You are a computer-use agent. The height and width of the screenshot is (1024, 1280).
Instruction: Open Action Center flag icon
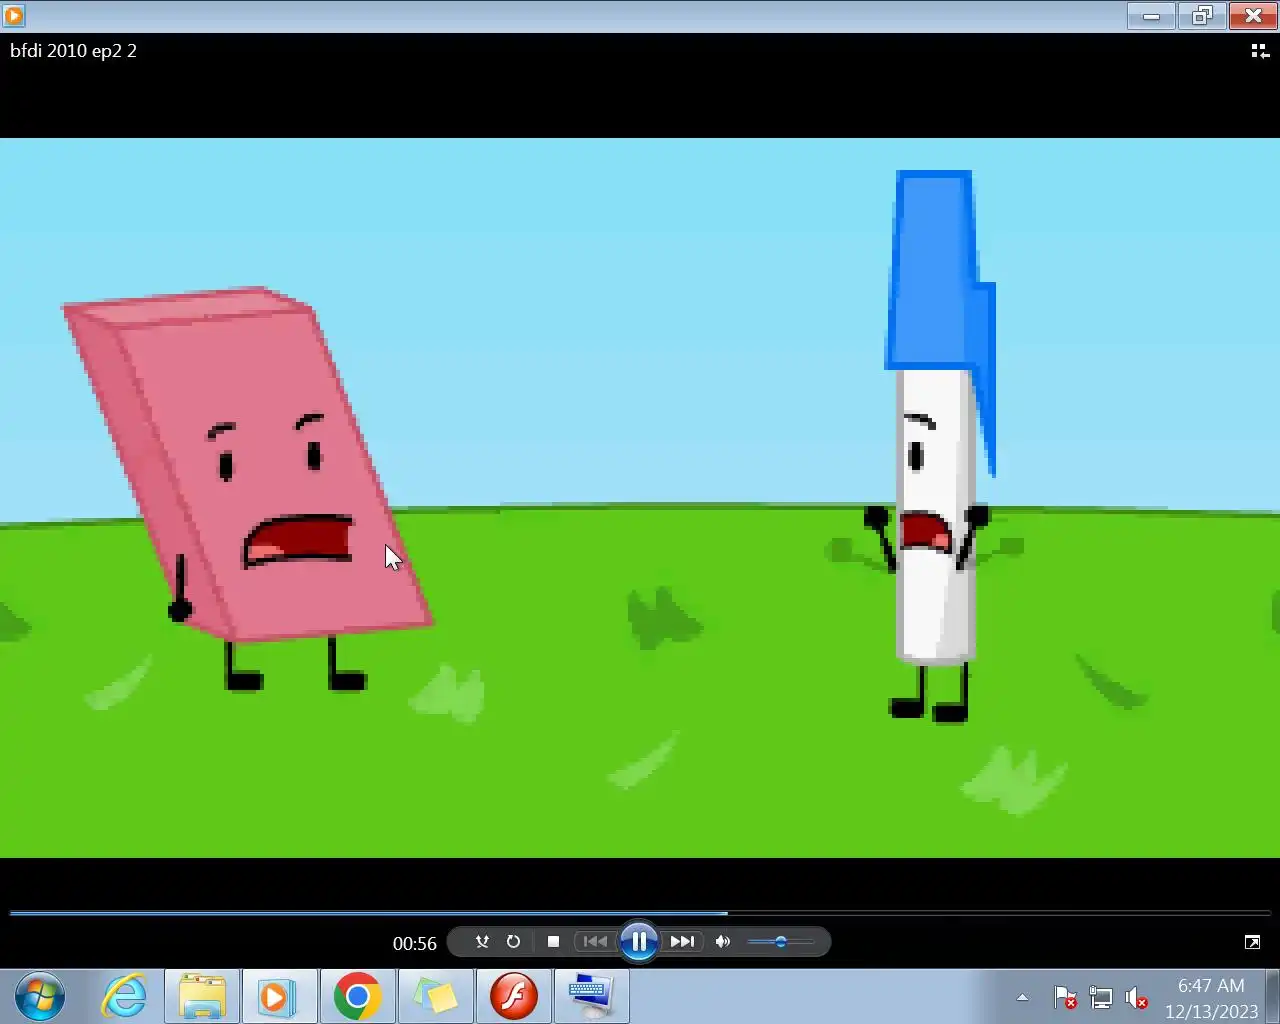point(1065,997)
